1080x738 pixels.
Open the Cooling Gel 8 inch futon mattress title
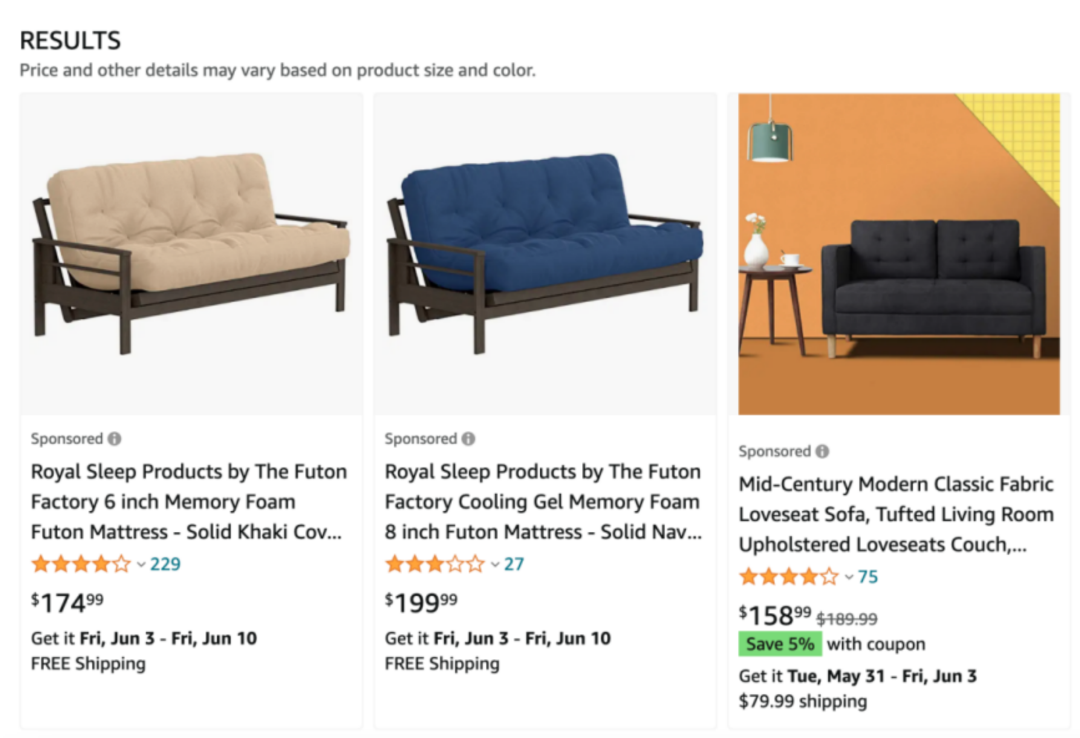pos(543,501)
